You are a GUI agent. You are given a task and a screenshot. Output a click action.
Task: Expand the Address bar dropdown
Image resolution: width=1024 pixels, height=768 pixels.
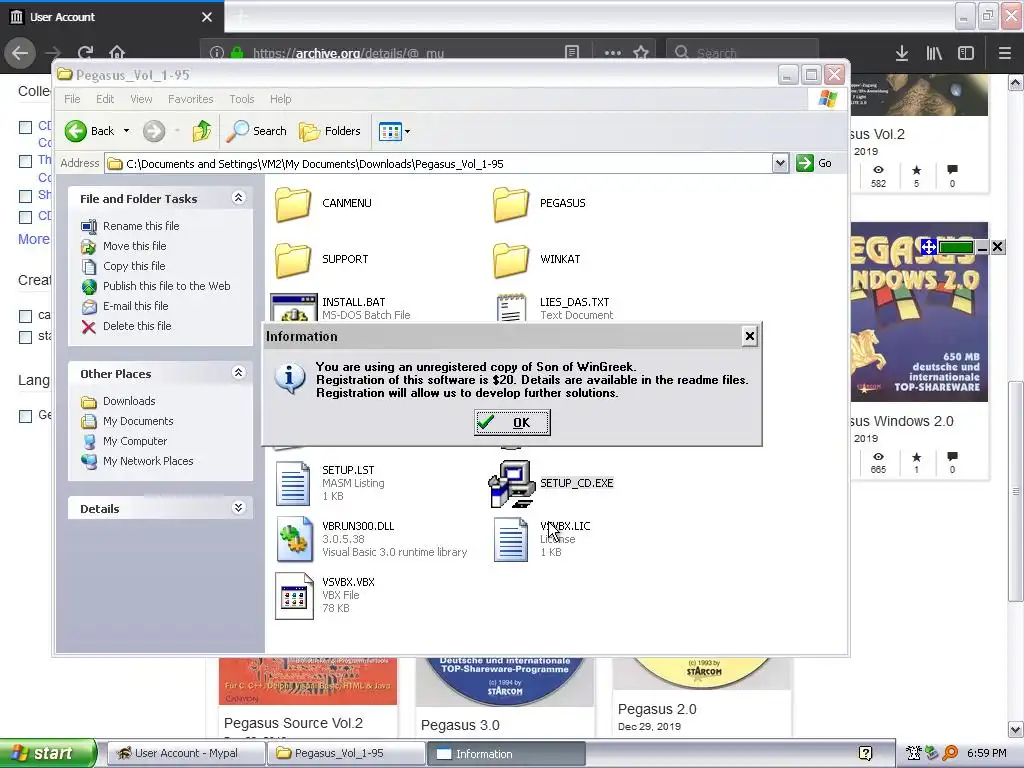click(x=780, y=163)
